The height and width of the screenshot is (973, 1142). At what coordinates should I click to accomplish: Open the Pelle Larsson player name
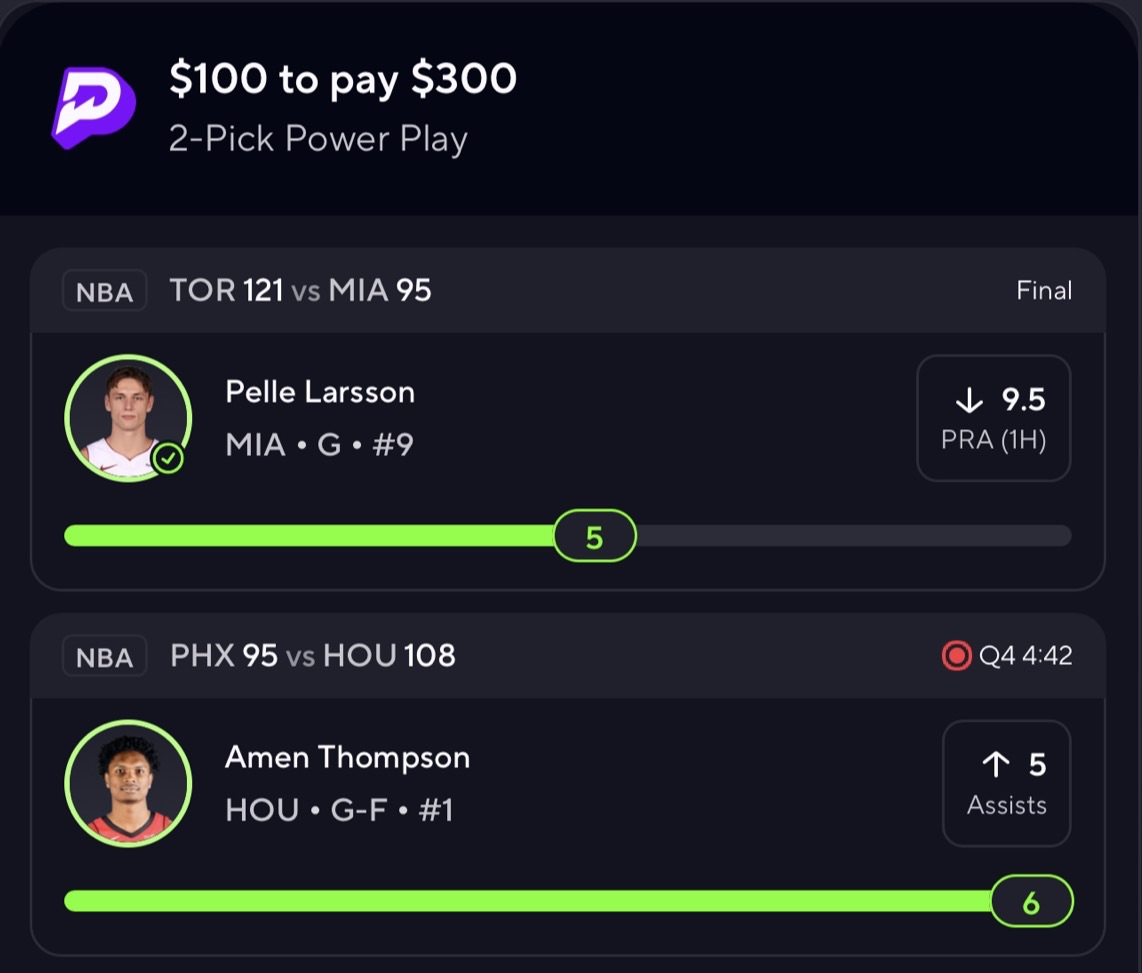[320, 391]
